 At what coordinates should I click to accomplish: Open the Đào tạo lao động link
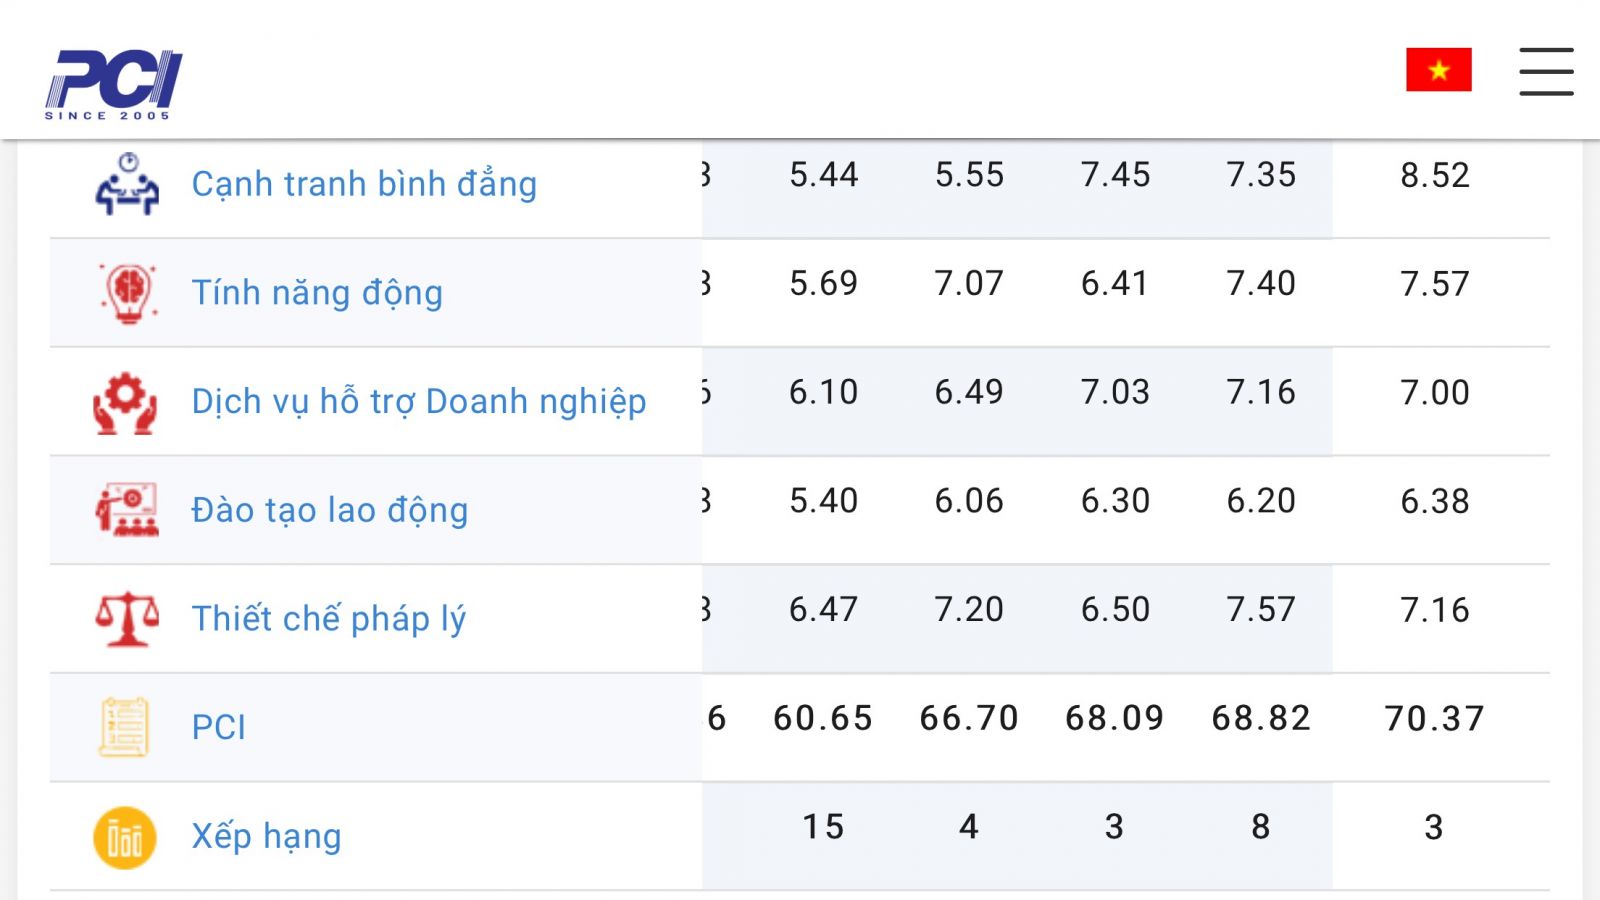coord(330,510)
